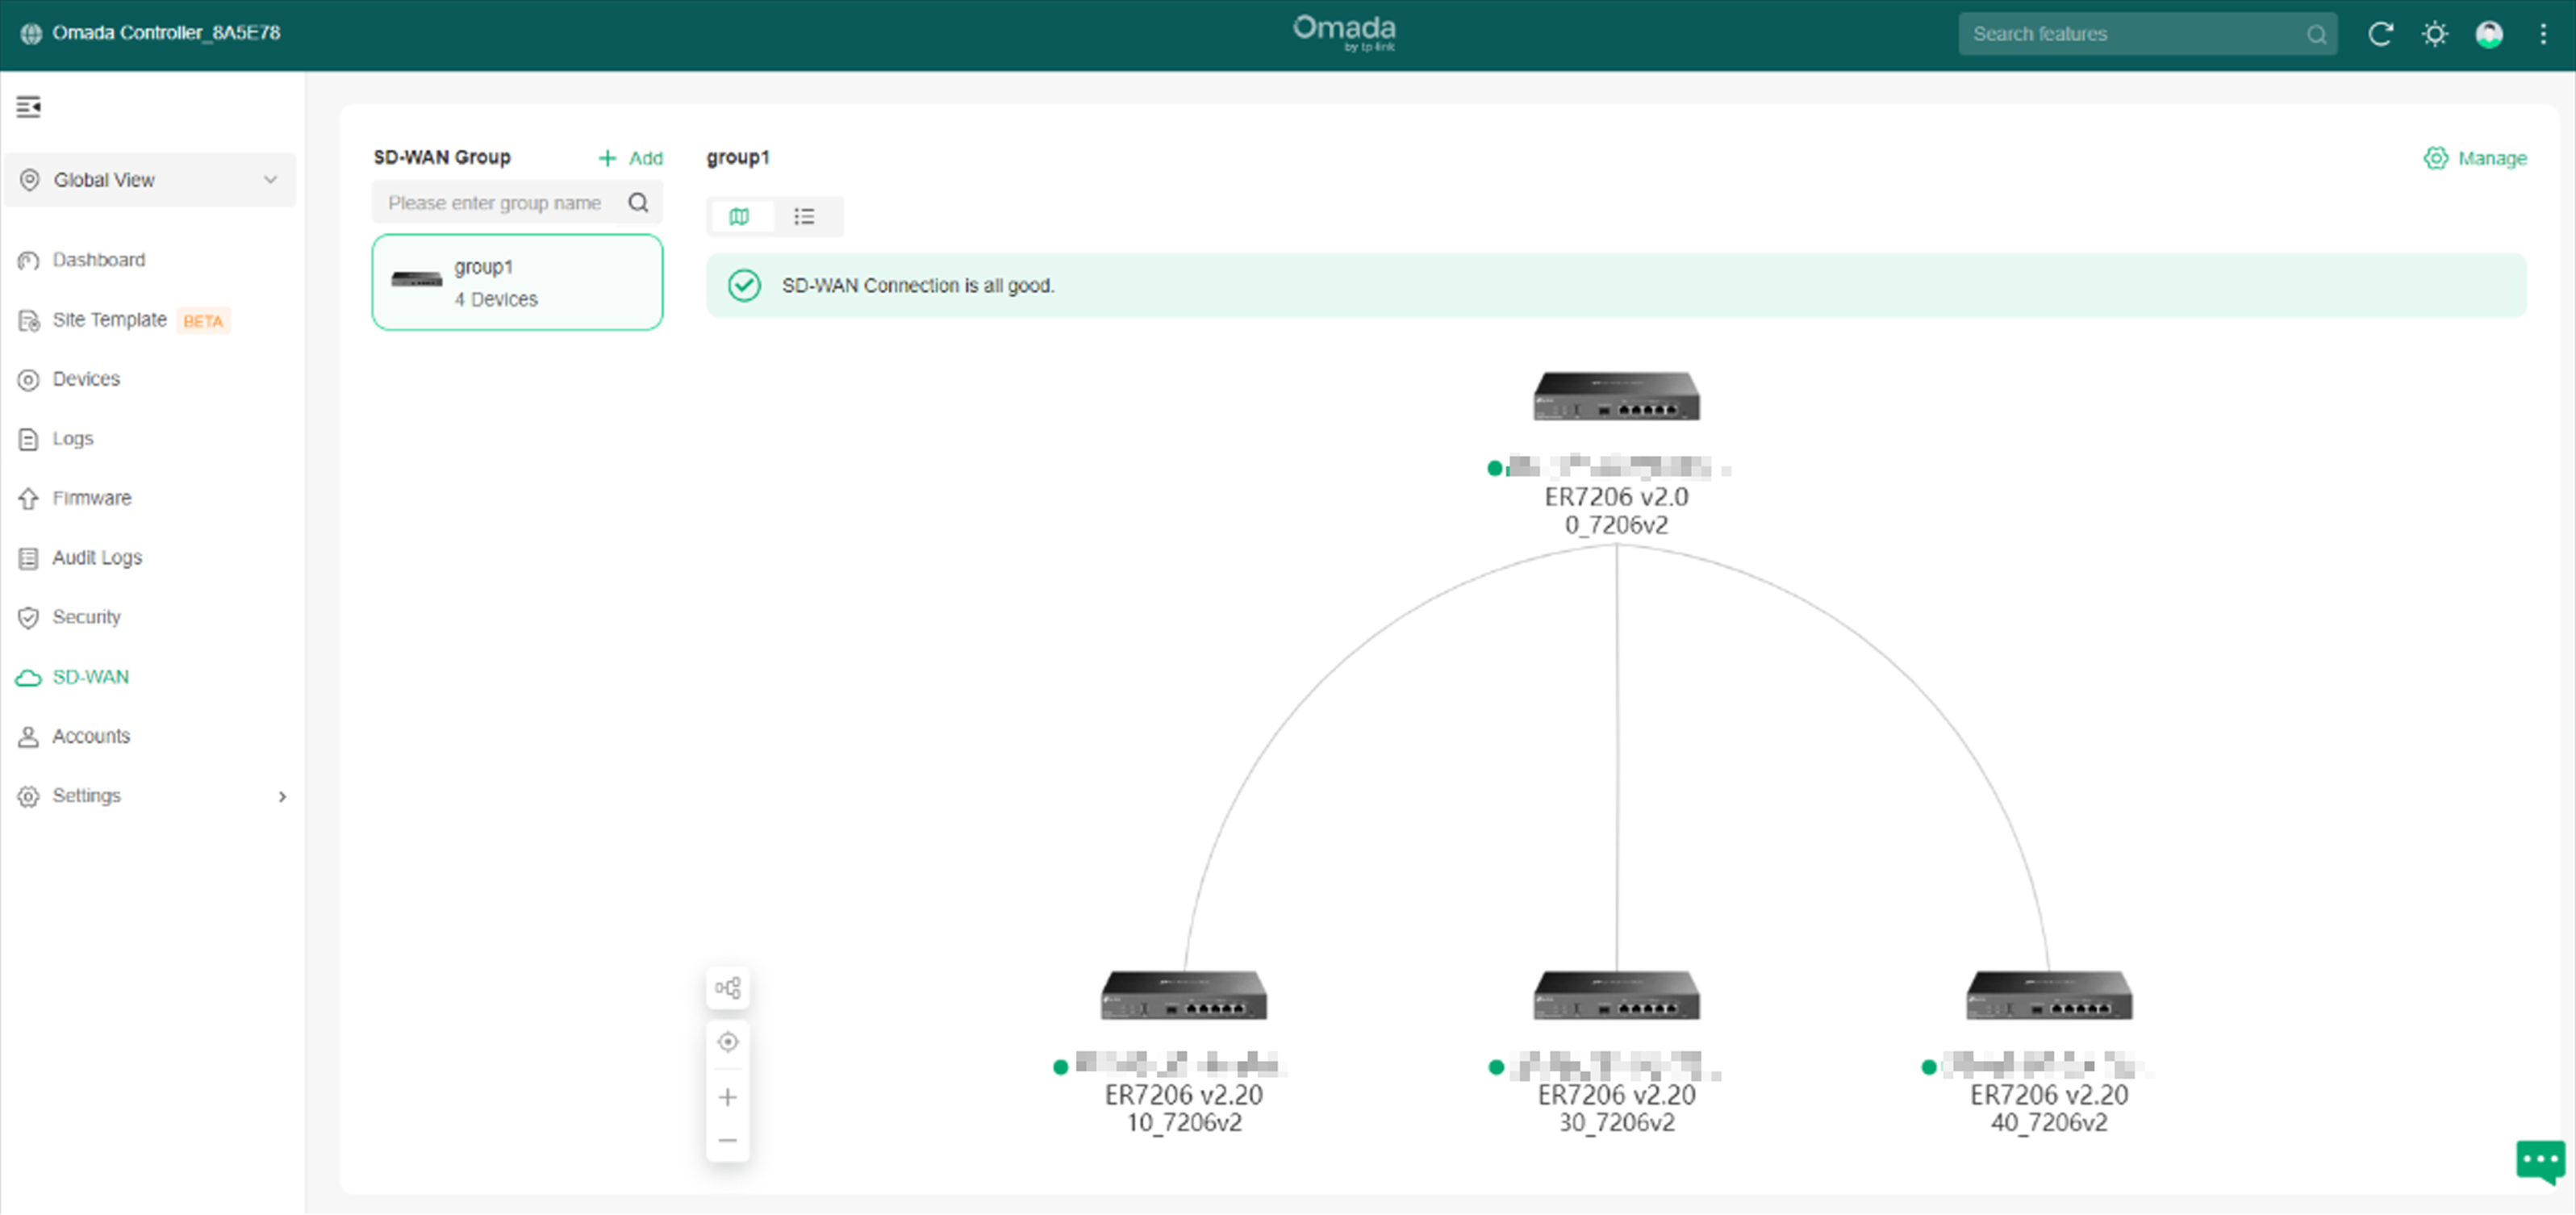Click the 'group1' heading text
The image size is (2576, 1215).
point(738,157)
